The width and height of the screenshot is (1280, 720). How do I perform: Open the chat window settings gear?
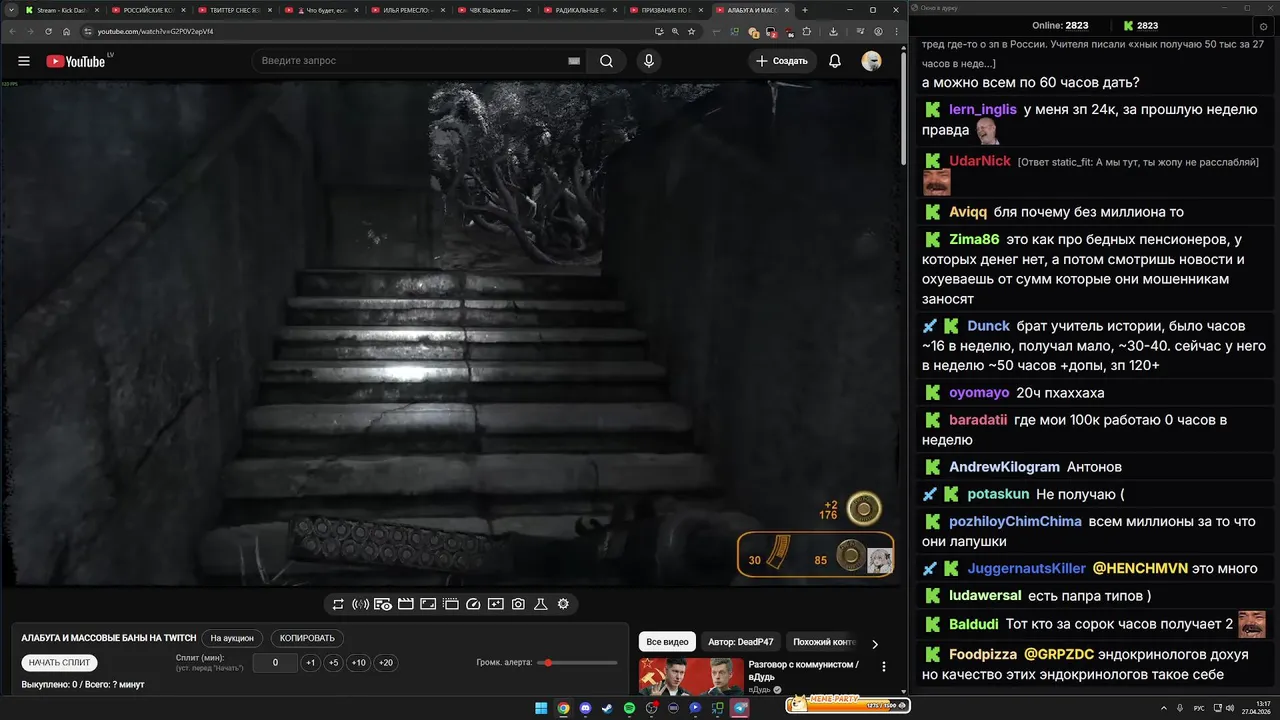pos(1263,26)
